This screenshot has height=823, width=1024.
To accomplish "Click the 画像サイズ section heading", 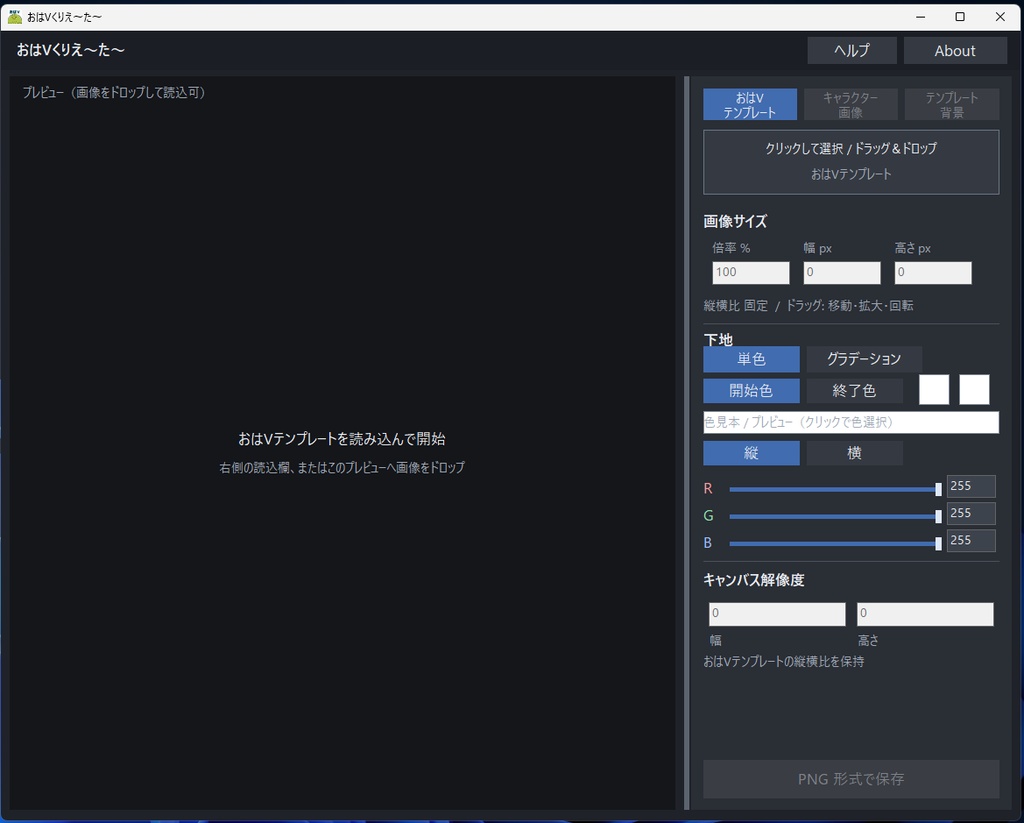I will [x=735, y=221].
